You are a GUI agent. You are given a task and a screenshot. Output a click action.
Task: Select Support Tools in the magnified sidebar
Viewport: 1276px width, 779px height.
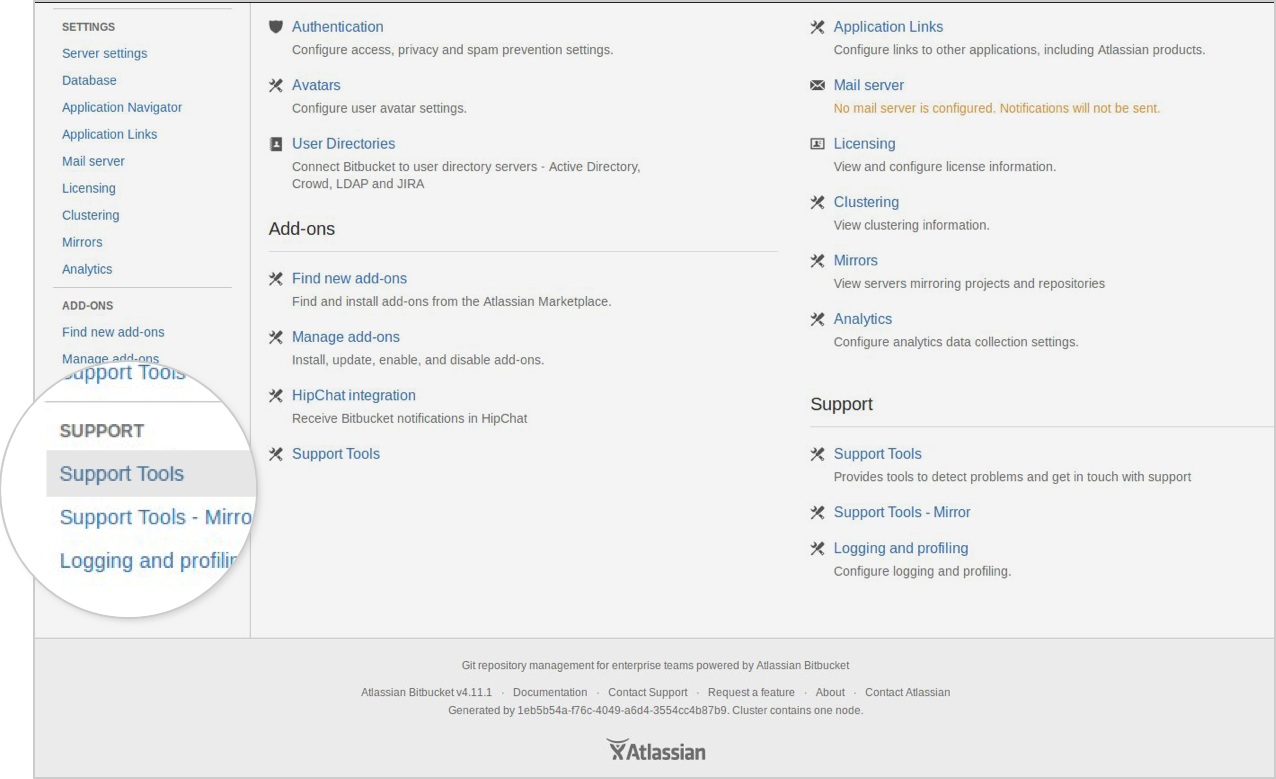(x=122, y=474)
